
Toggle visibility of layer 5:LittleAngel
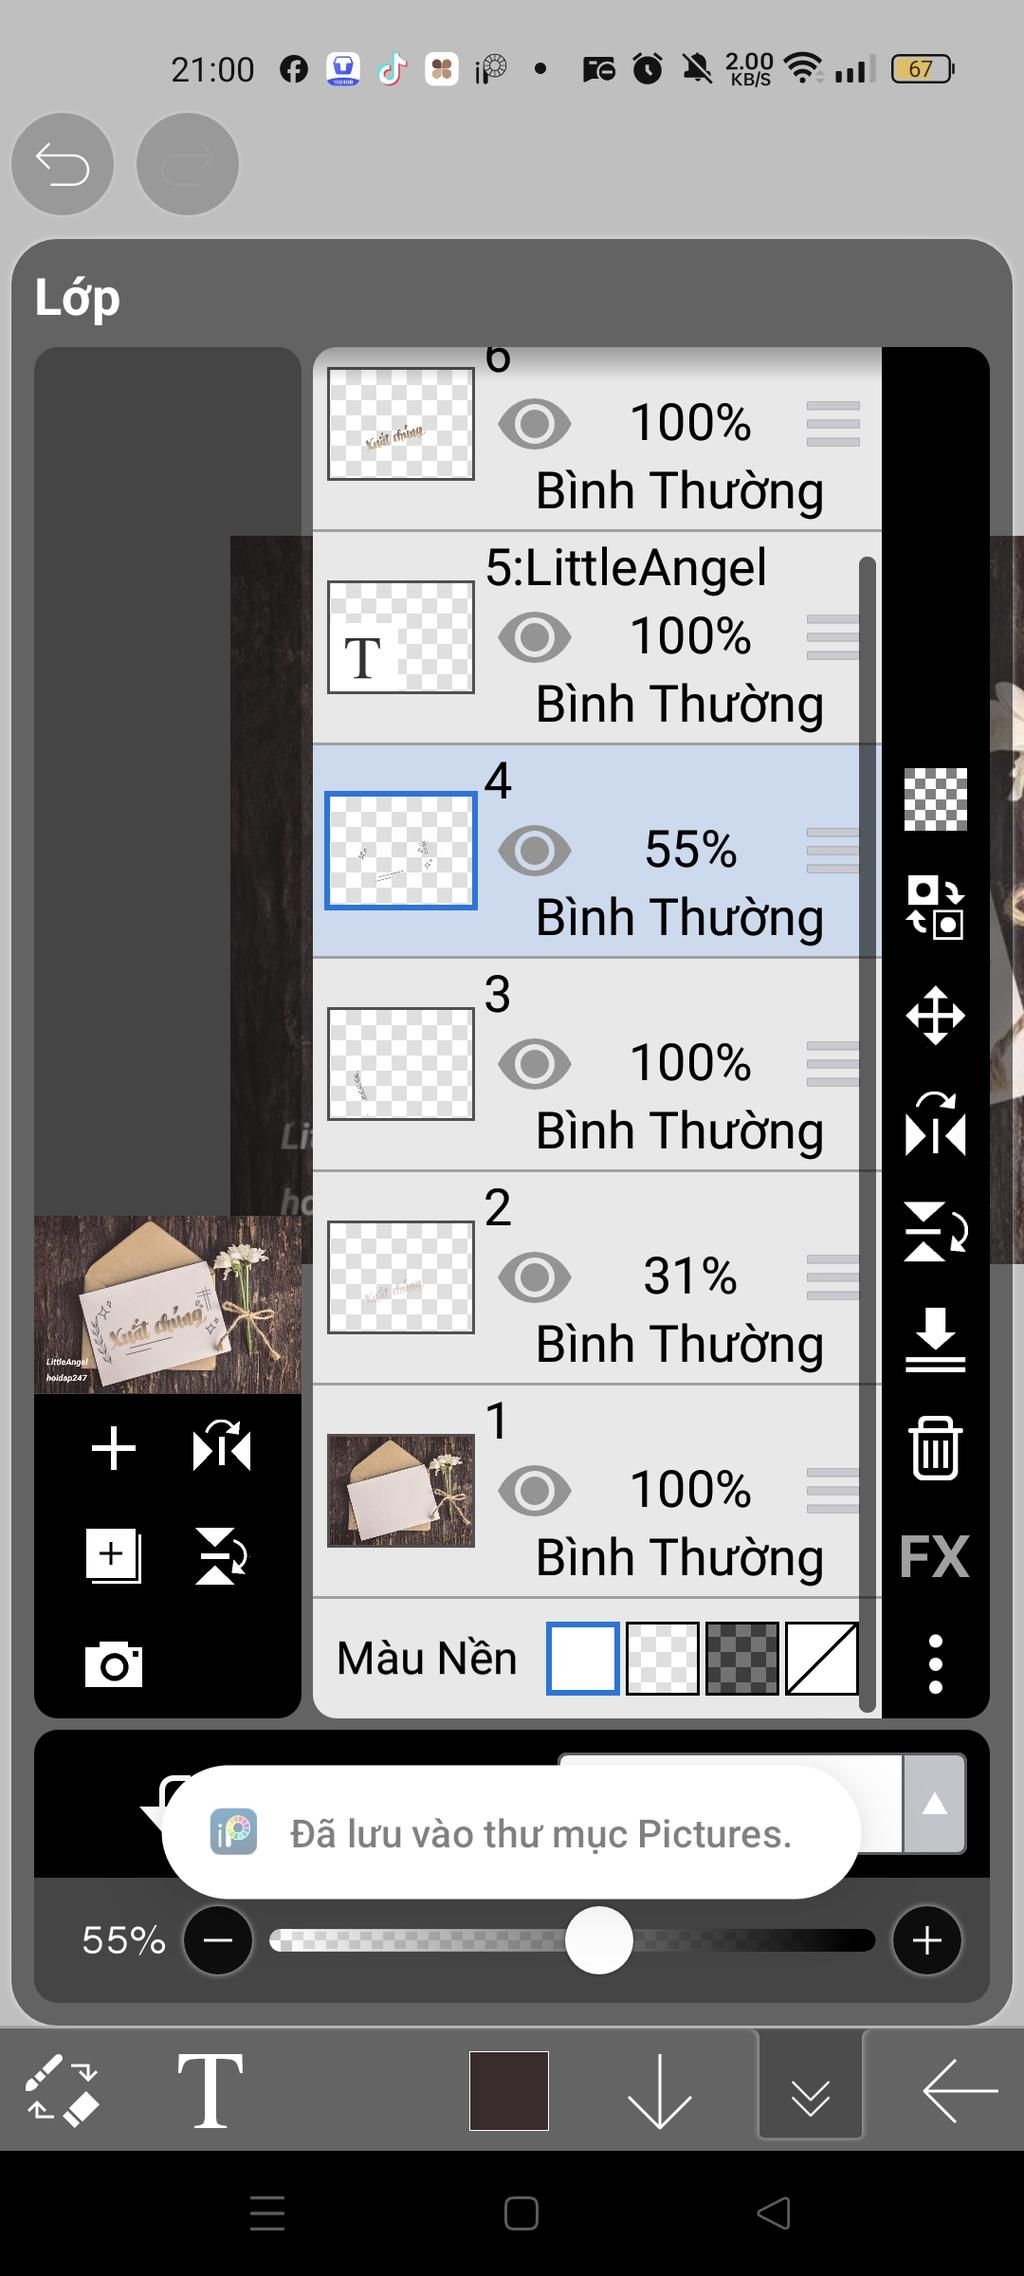click(x=534, y=637)
